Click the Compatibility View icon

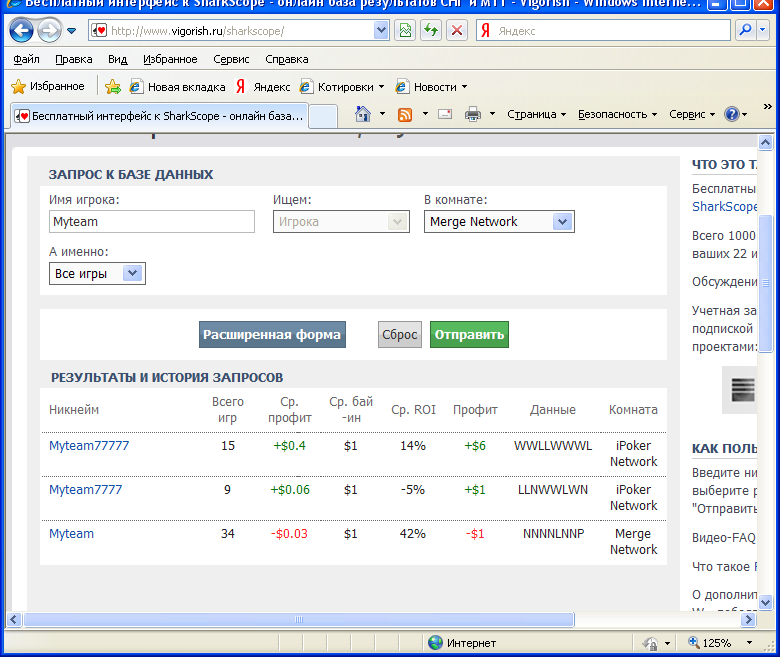[x=405, y=31]
